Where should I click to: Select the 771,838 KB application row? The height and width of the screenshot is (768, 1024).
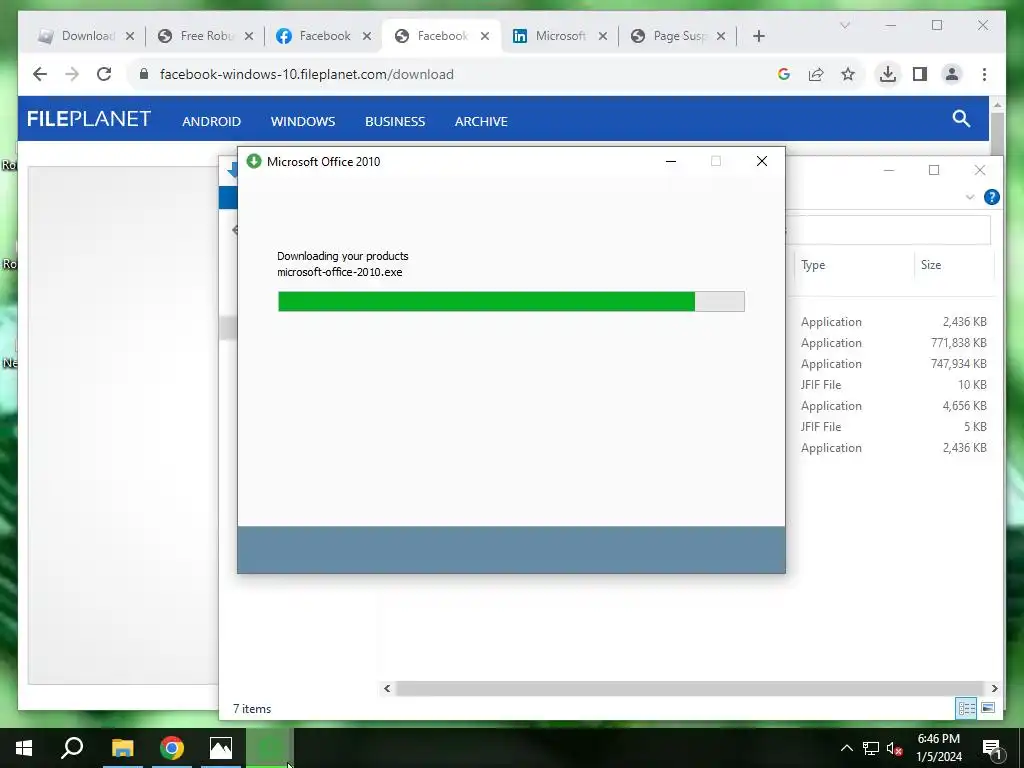pyautogui.click(x=893, y=343)
